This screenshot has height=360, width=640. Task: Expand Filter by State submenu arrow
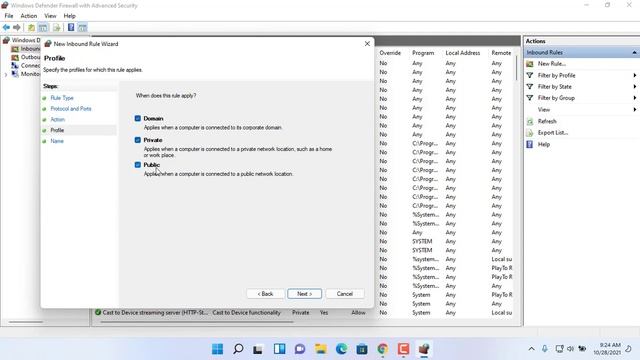pos(635,87)
